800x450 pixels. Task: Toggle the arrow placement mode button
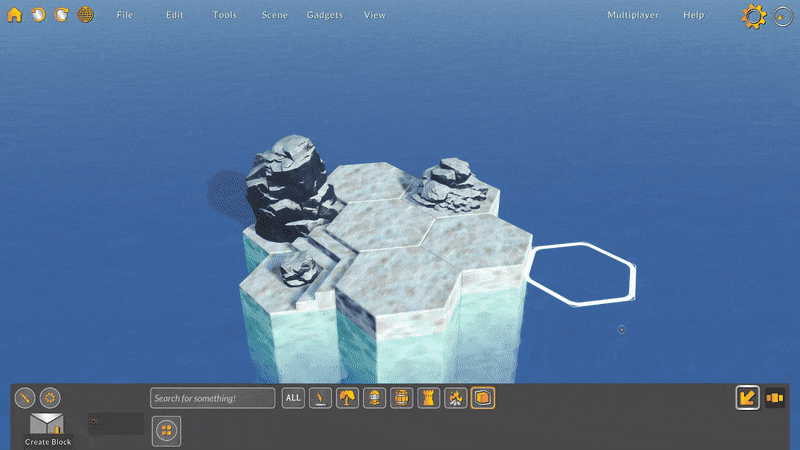pos(747,398)
